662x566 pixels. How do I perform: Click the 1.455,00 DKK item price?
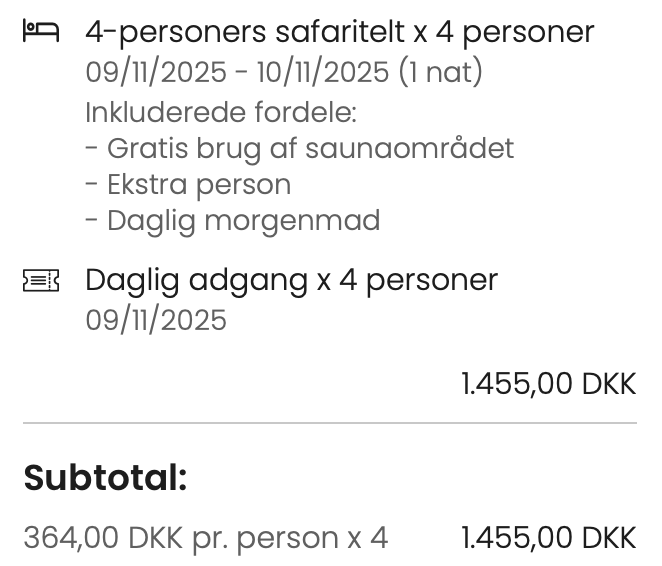pyautogui.click(x=549, y=384)
